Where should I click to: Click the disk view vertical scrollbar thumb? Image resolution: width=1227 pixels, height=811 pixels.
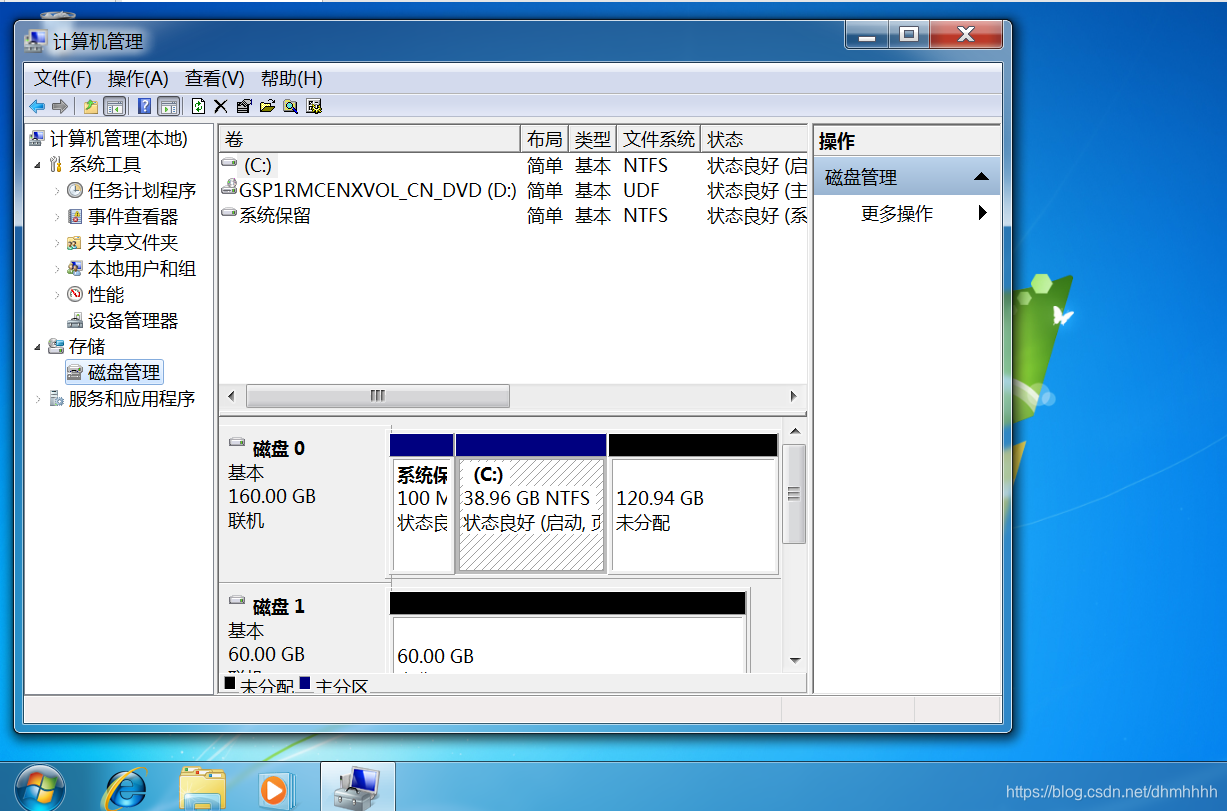click(794, 494)
